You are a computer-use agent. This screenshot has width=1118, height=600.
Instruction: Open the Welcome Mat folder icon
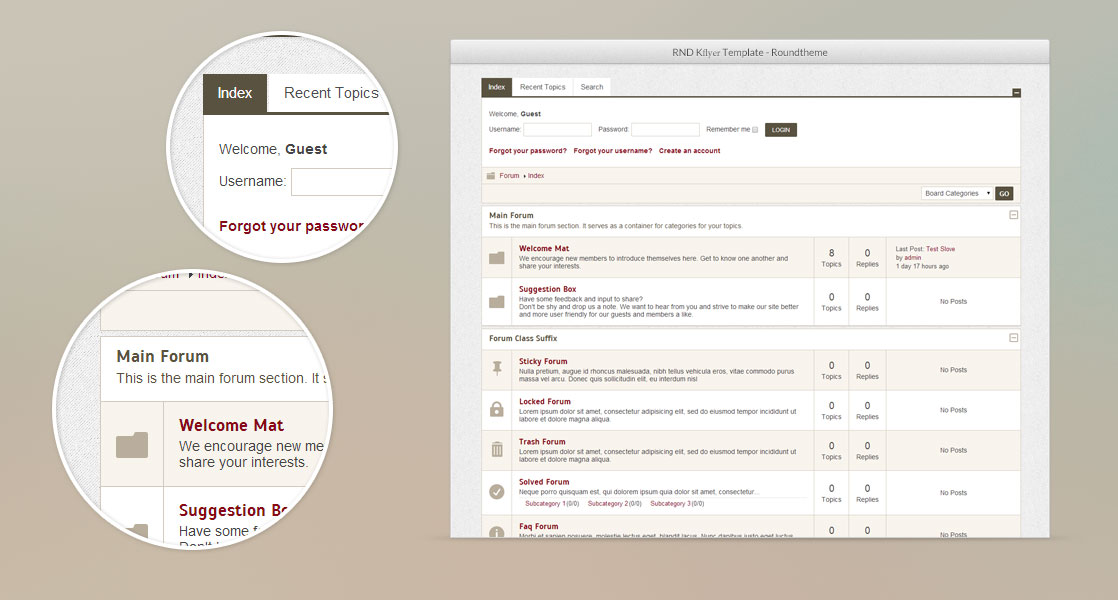pos(497,258)
